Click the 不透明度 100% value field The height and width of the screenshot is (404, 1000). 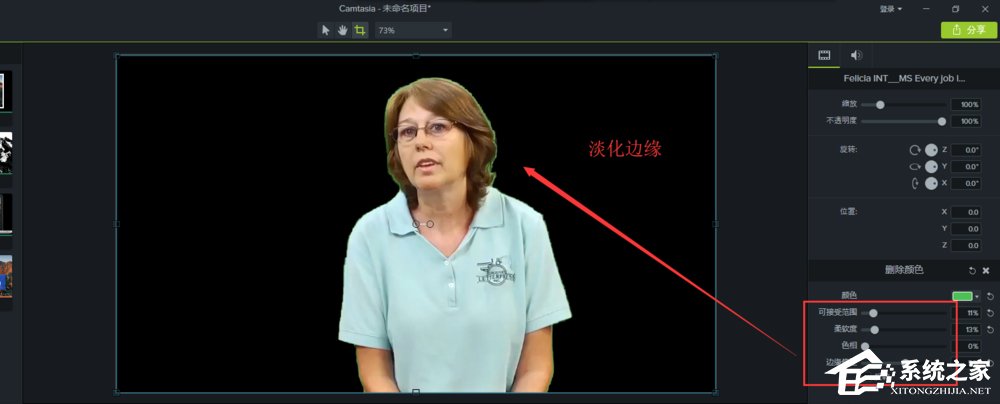966,121
